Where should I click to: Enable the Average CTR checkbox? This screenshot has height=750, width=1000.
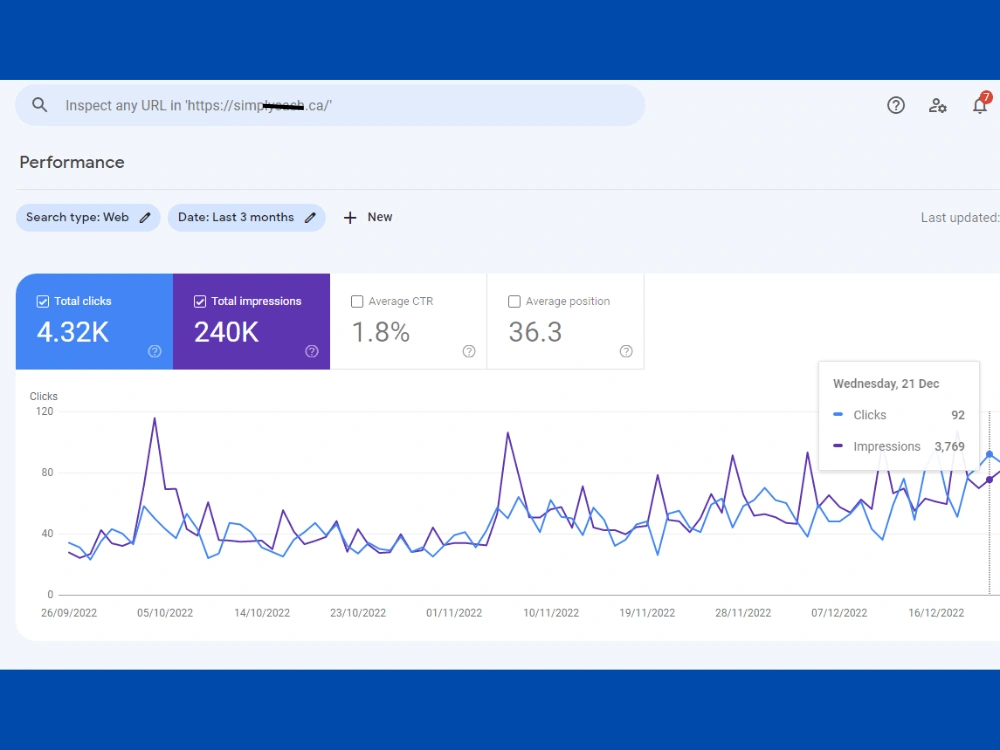[357, 302]
